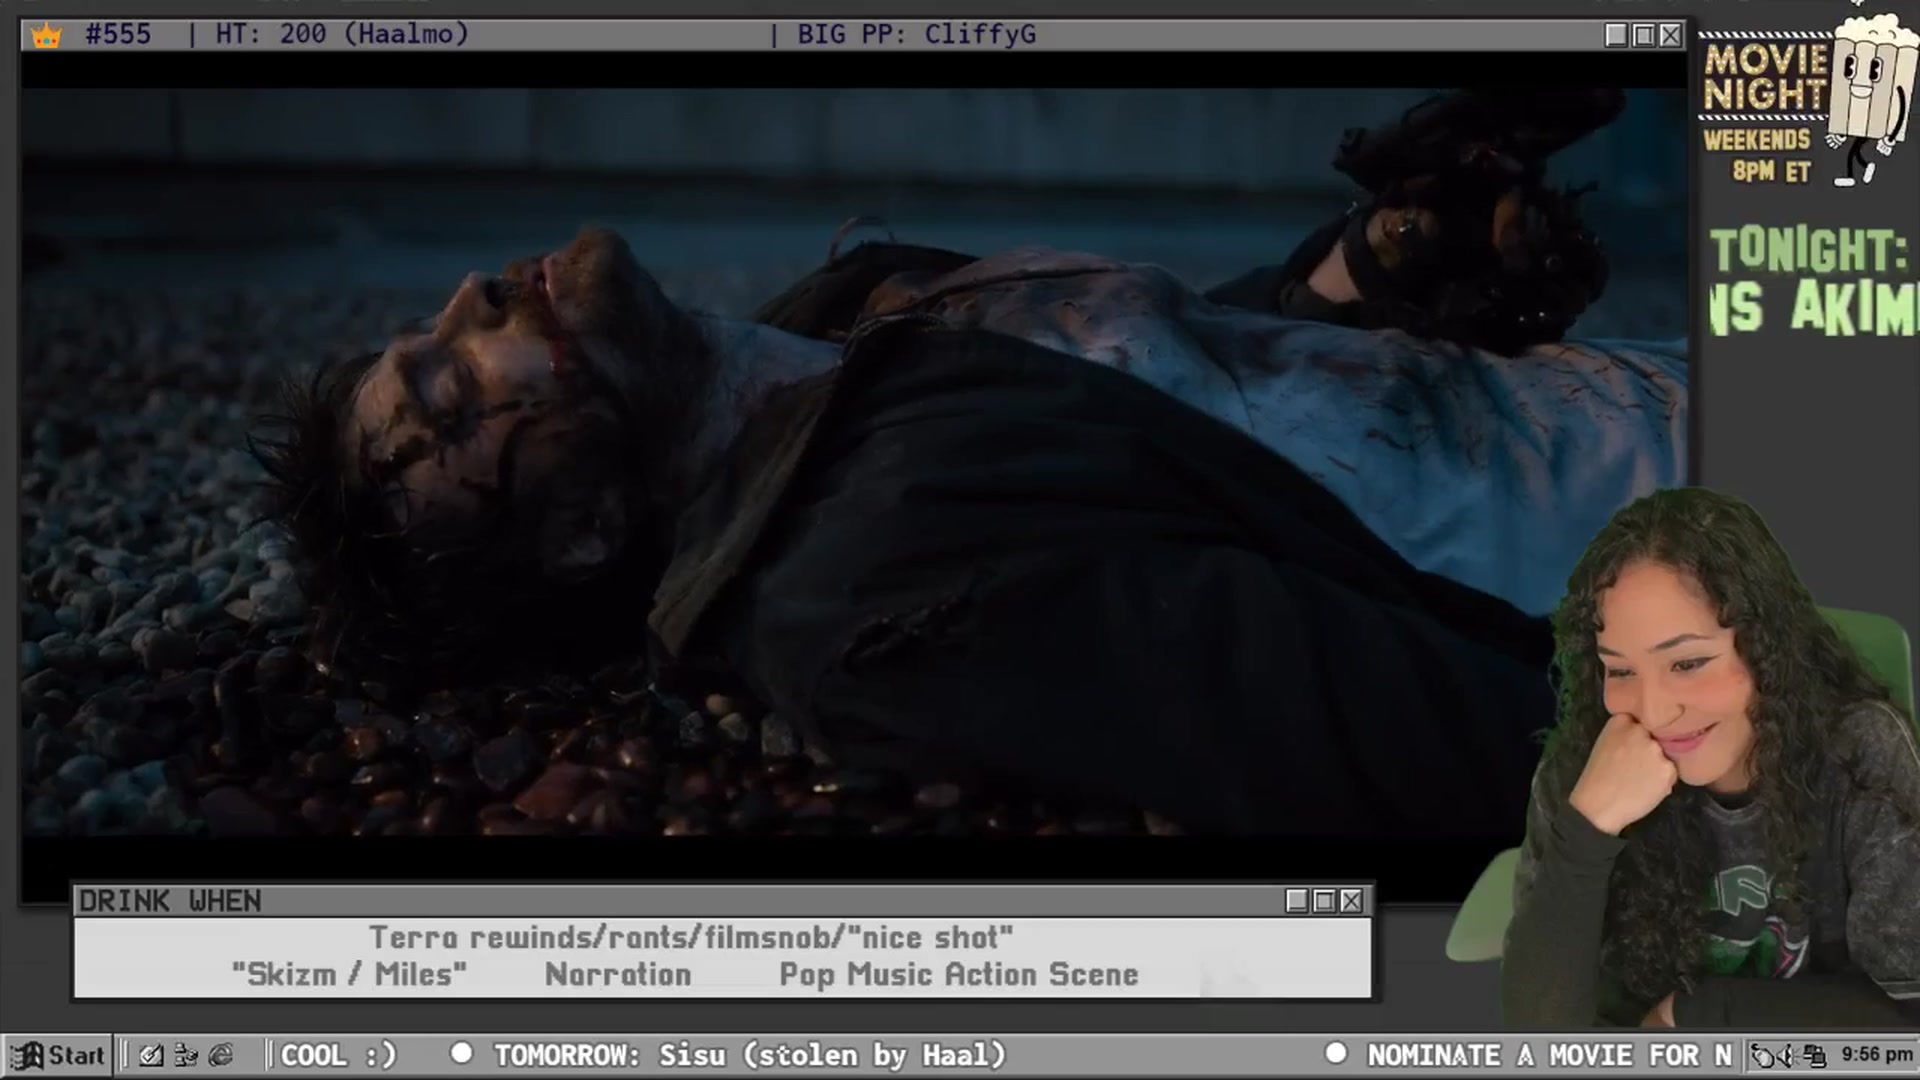Close the DRINK WHEN window
Screen dimensions: 1920x1080
[x=1351, y=901]
